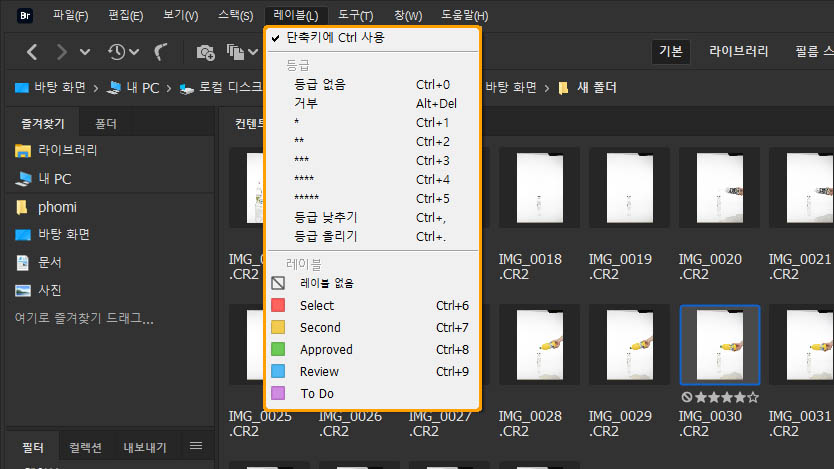Viewport: 834px width, 469px height.
Task: Expand chevron after 내 PC breadcrumb
Action: coord(169,88)
